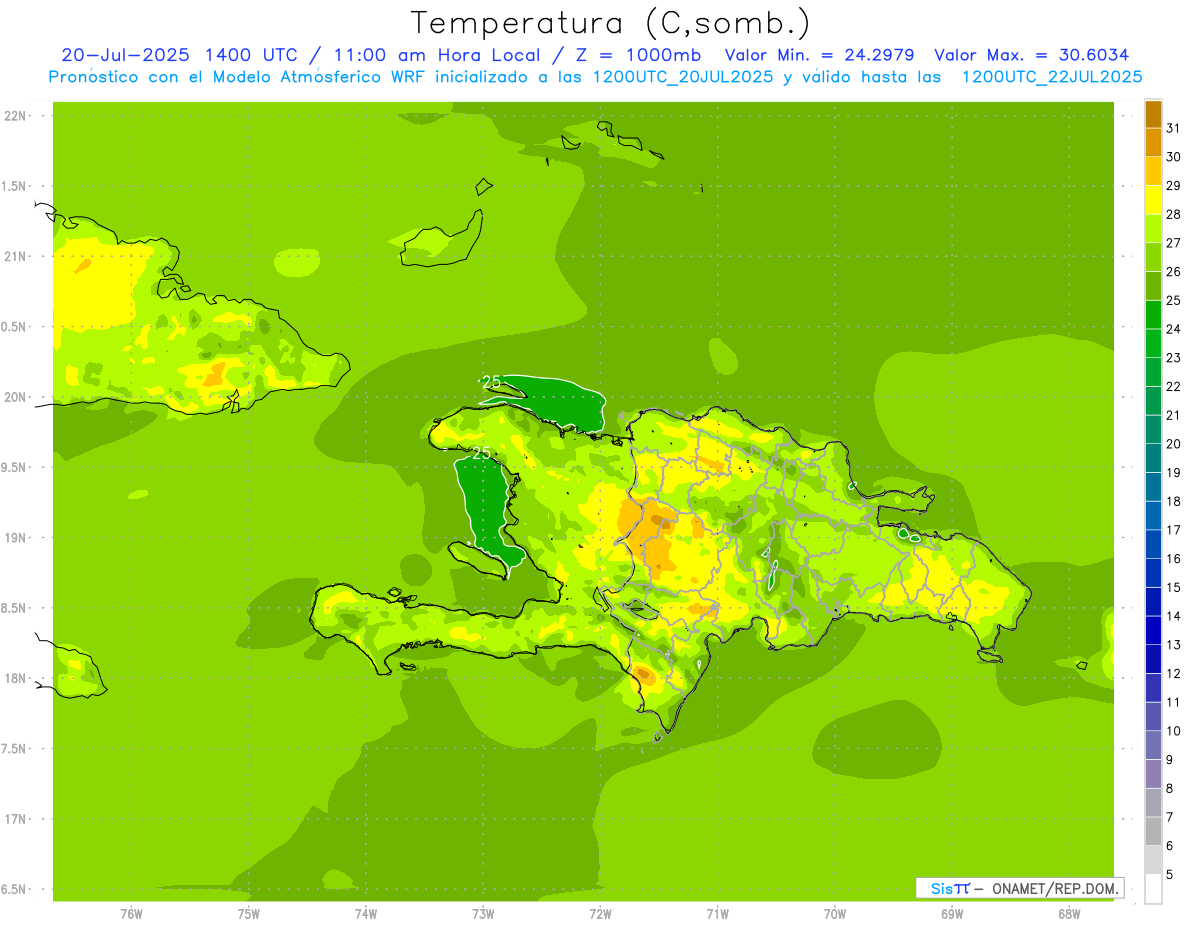Viewport: 1200px width, 927px height.
Task: Click the blue color bar segment between 15 and 16
Action: (1153, 573)
